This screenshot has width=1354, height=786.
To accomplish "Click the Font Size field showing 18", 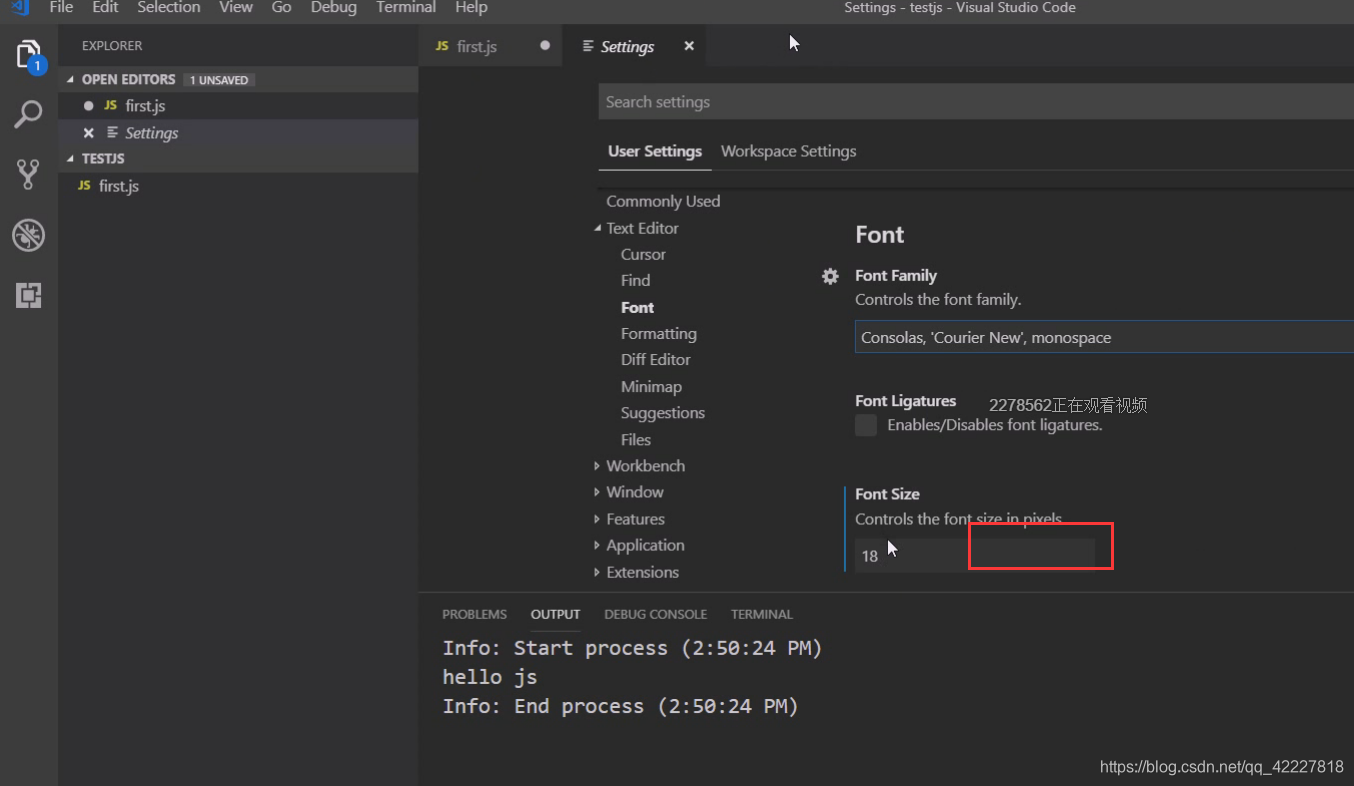I will [x=975, y=555].
